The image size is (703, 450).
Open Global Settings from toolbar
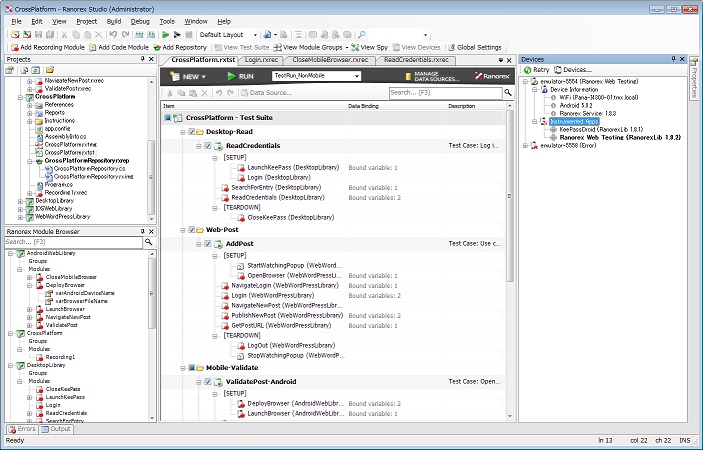[477, 47]
